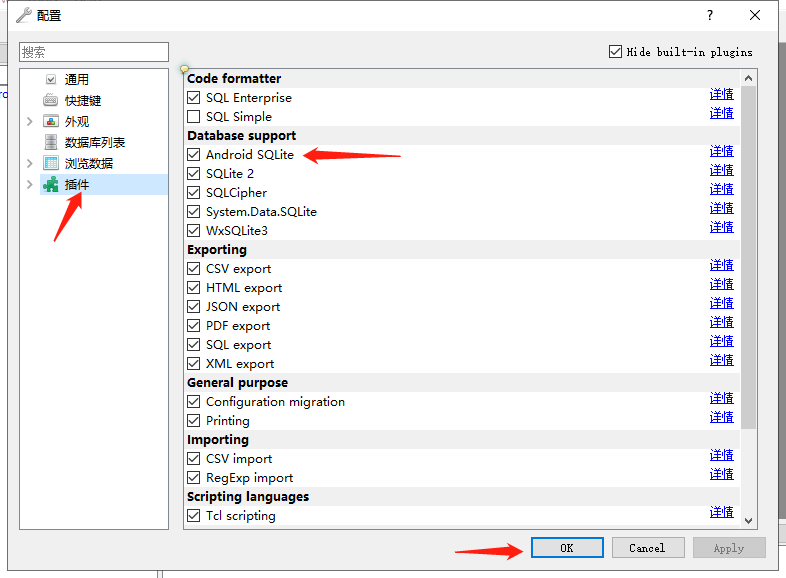This screenshot has height=578, width=786.
Task: Click the keyboard icon for 快捷键
Action: (51, 100)
